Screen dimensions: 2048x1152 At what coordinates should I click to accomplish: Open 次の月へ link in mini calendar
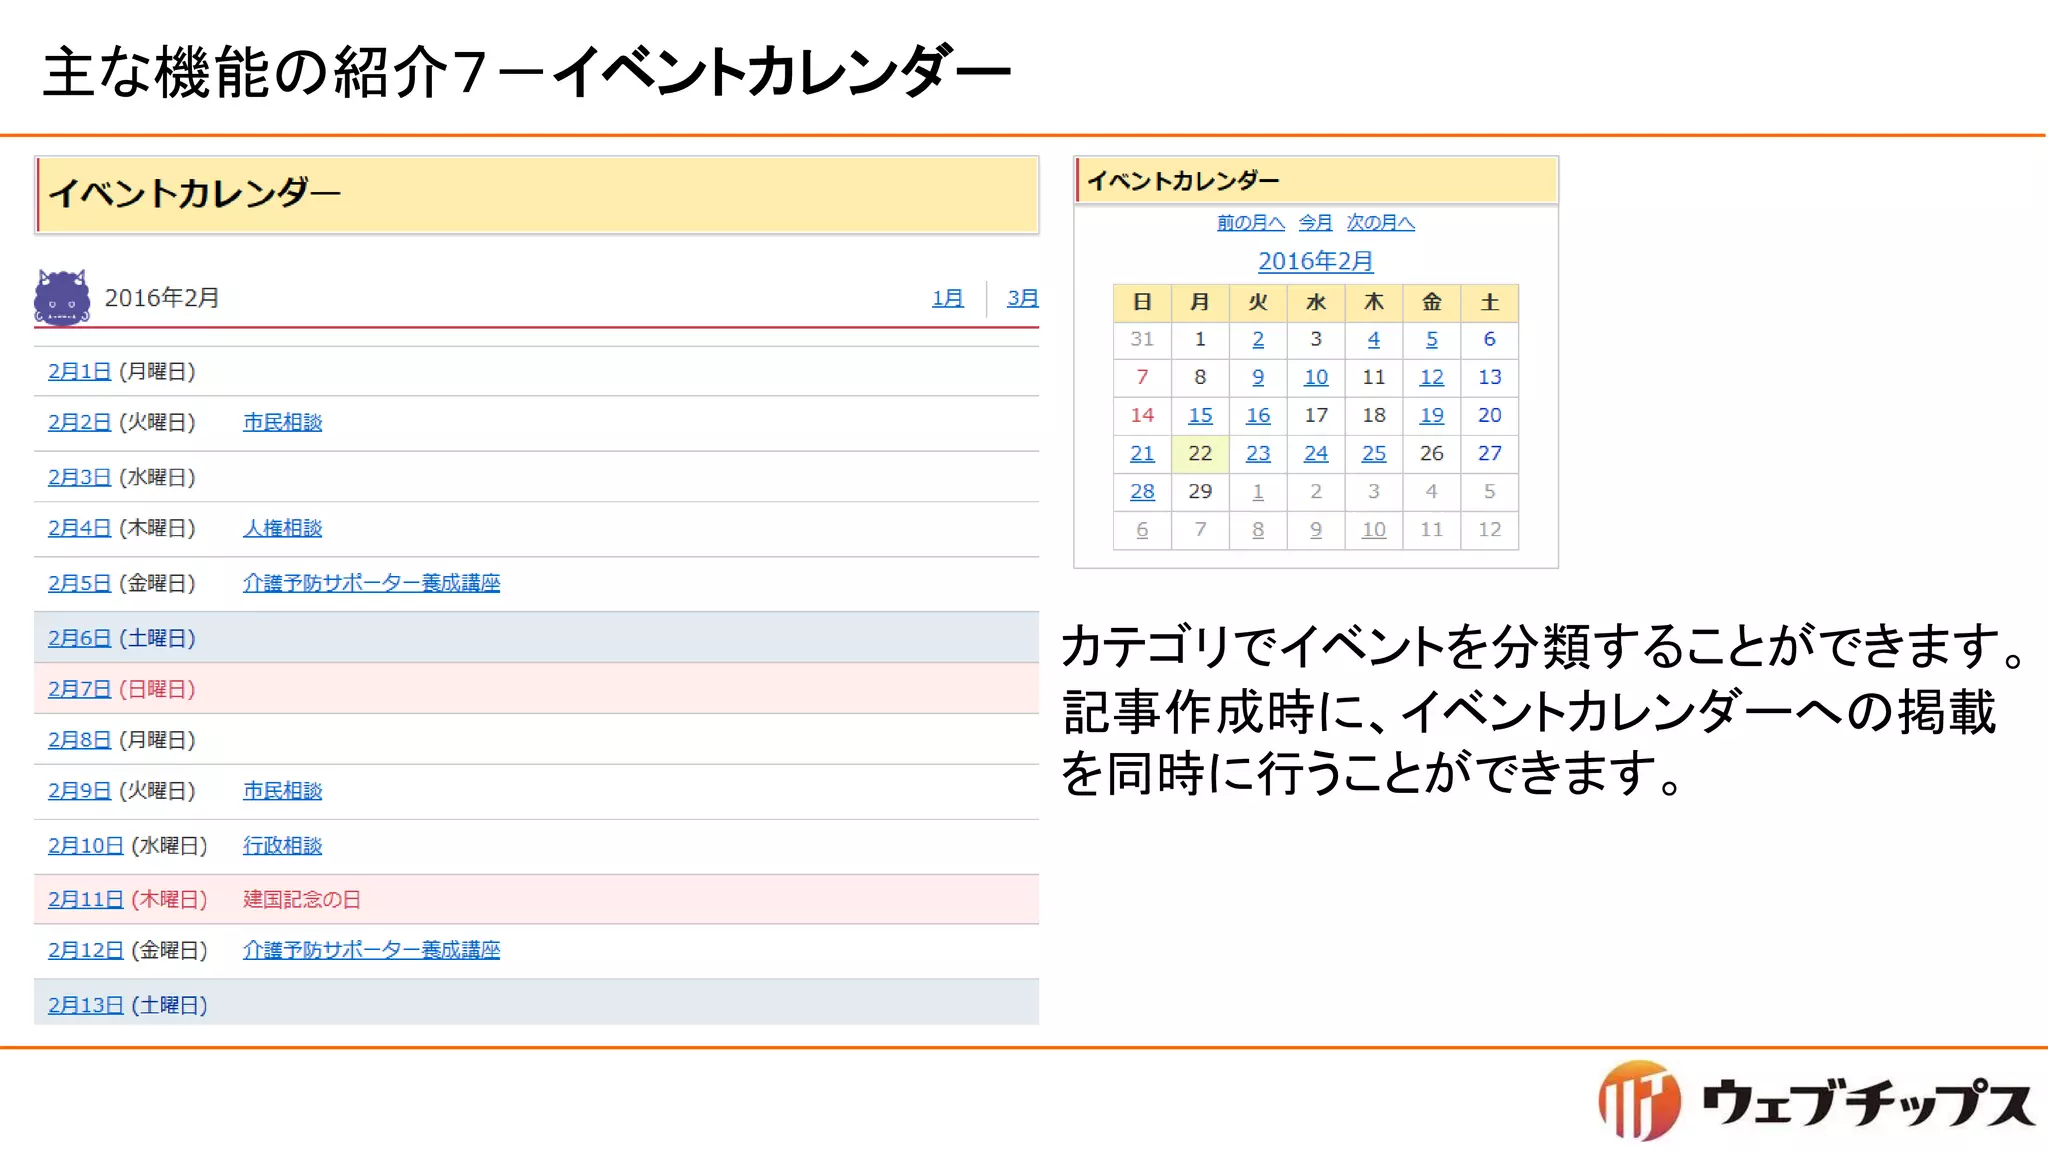pyautogui.click(x=1380, y=222)
